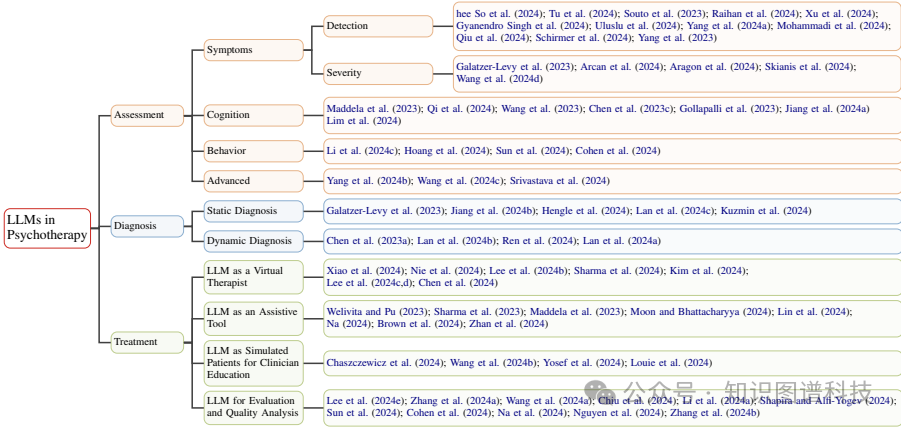
Task: Open citation Aragon et al. (2024)
Action: click(x=714, y=67)
